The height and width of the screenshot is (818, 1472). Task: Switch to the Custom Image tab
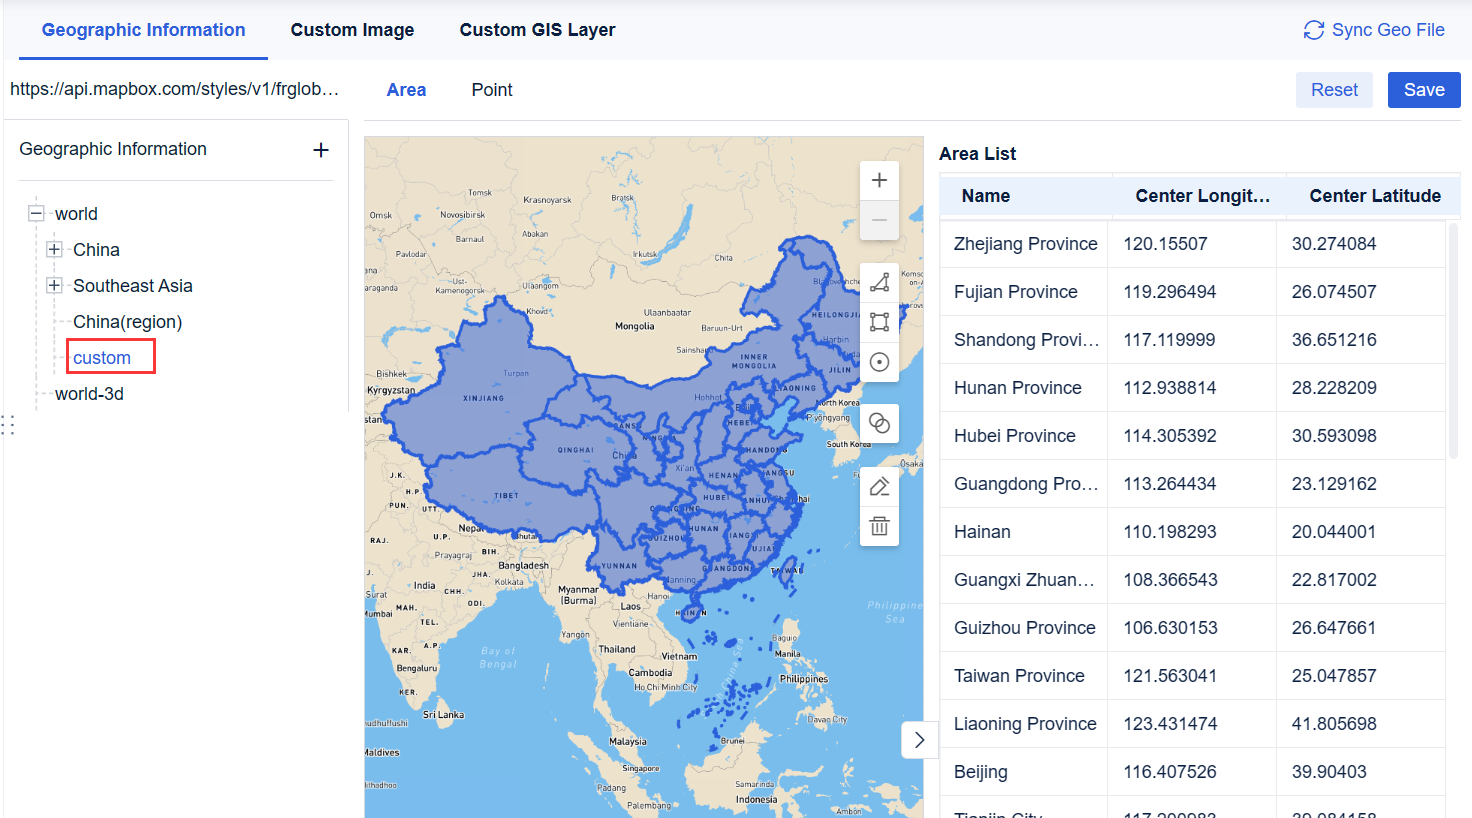point(352,30)
